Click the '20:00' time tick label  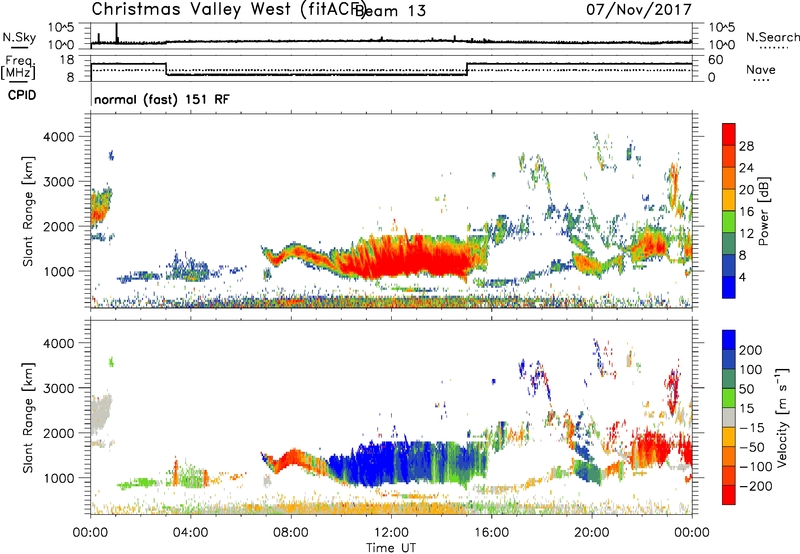coord(591,533)
